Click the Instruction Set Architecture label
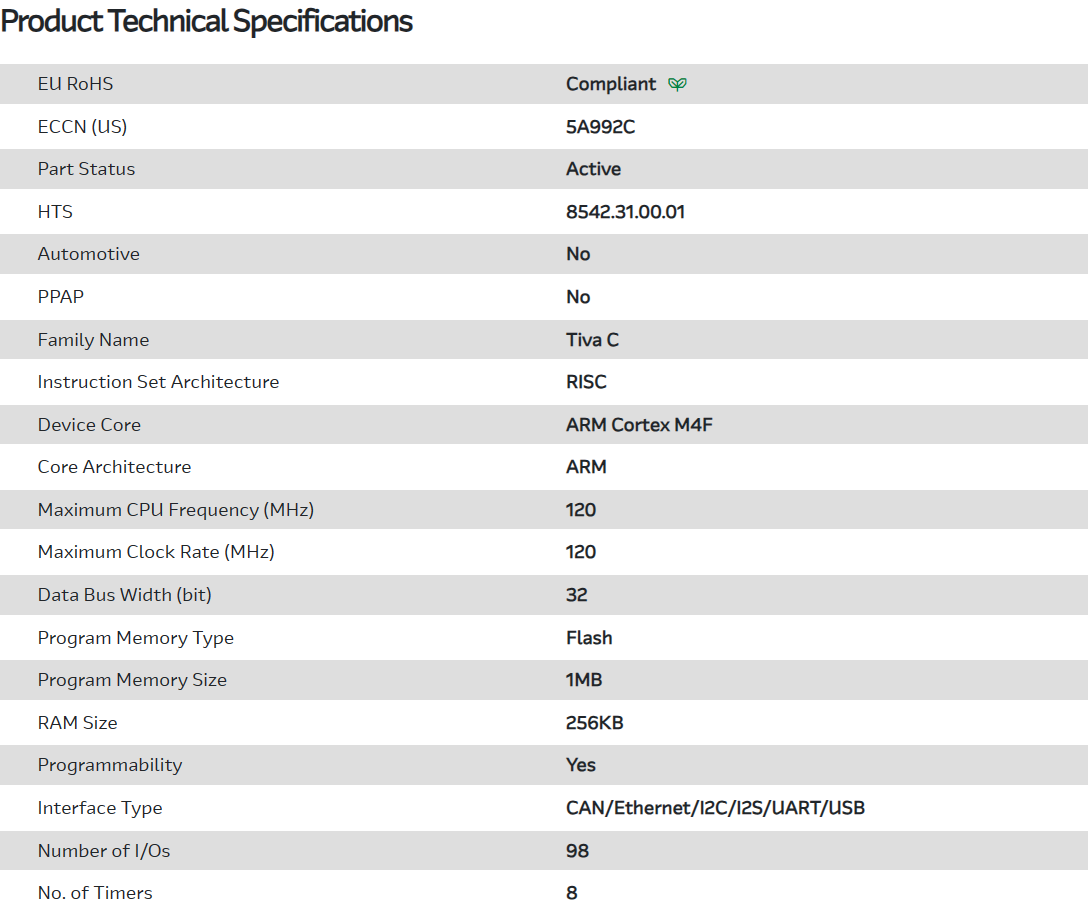Screen dimensions: 1088x908 coord(158,382)
